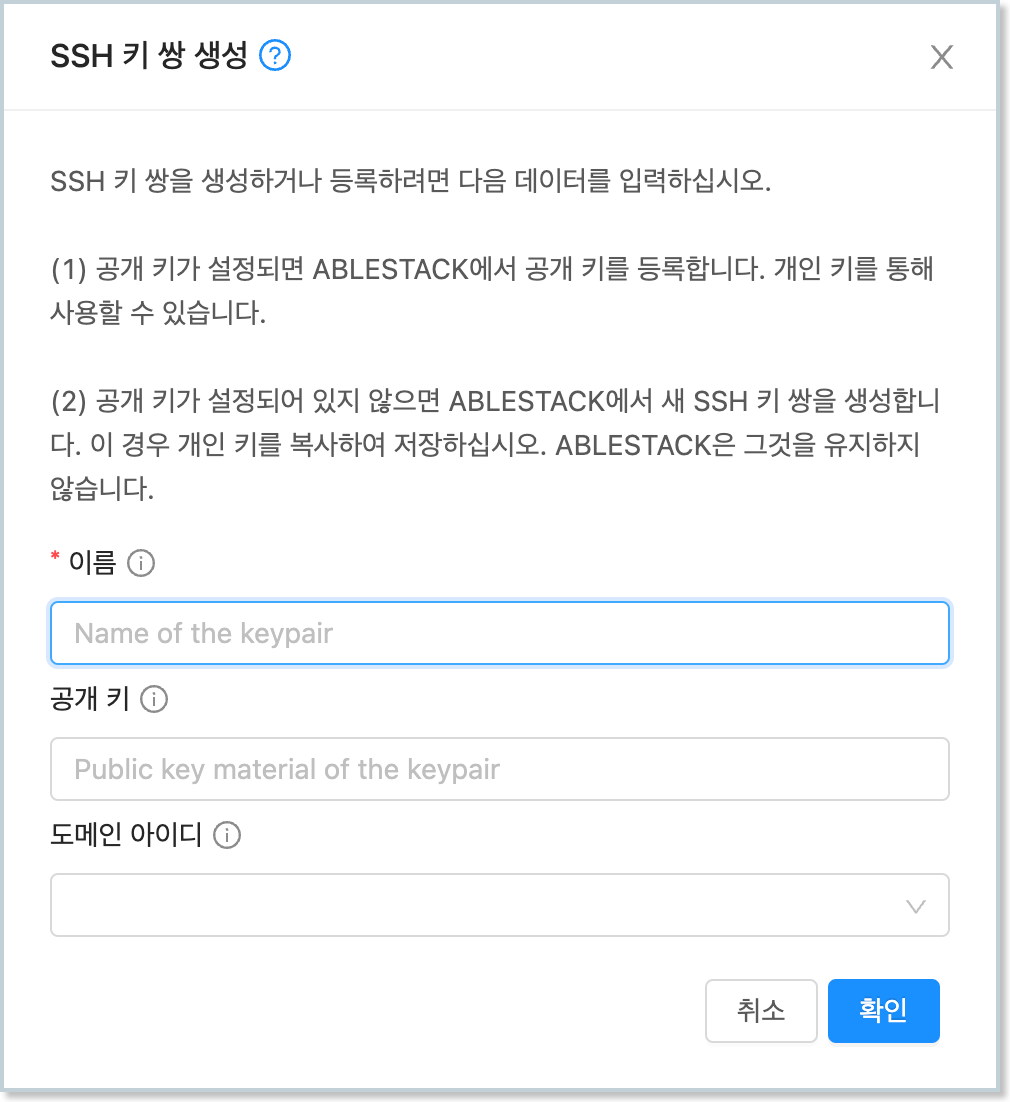This screenshot has width=1010, height=1102.
Task: Focus the Name of the keypair input
Action: pyautogui.click(x=499, y=633)
